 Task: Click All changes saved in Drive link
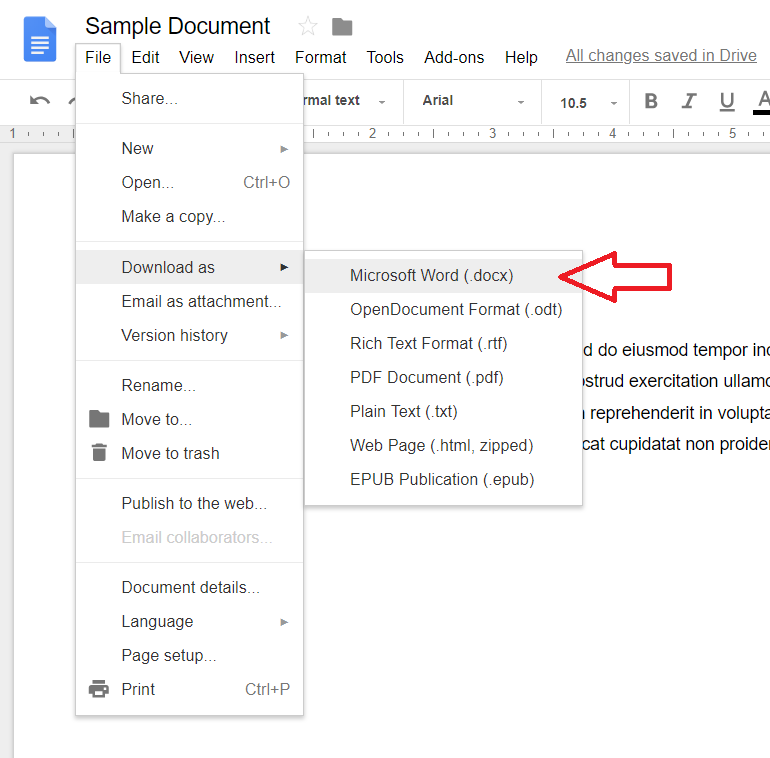(661, 56)
